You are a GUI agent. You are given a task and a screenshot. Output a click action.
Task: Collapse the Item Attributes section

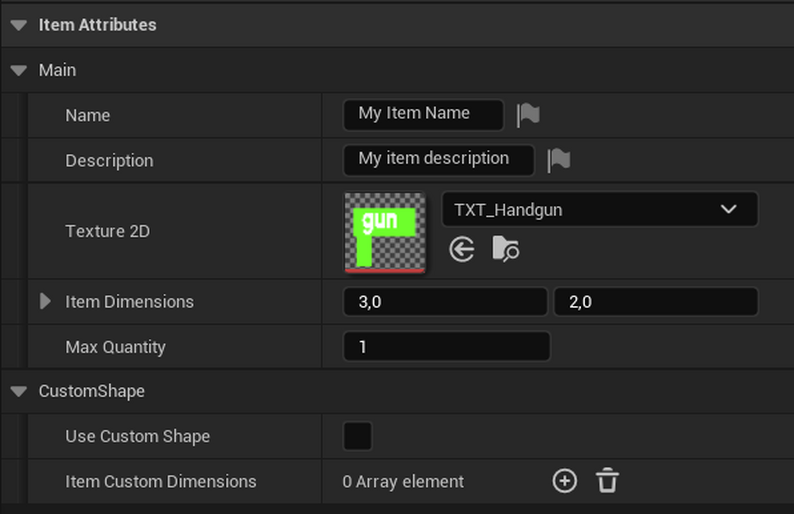pyautogui.click(x=19, y=25)
